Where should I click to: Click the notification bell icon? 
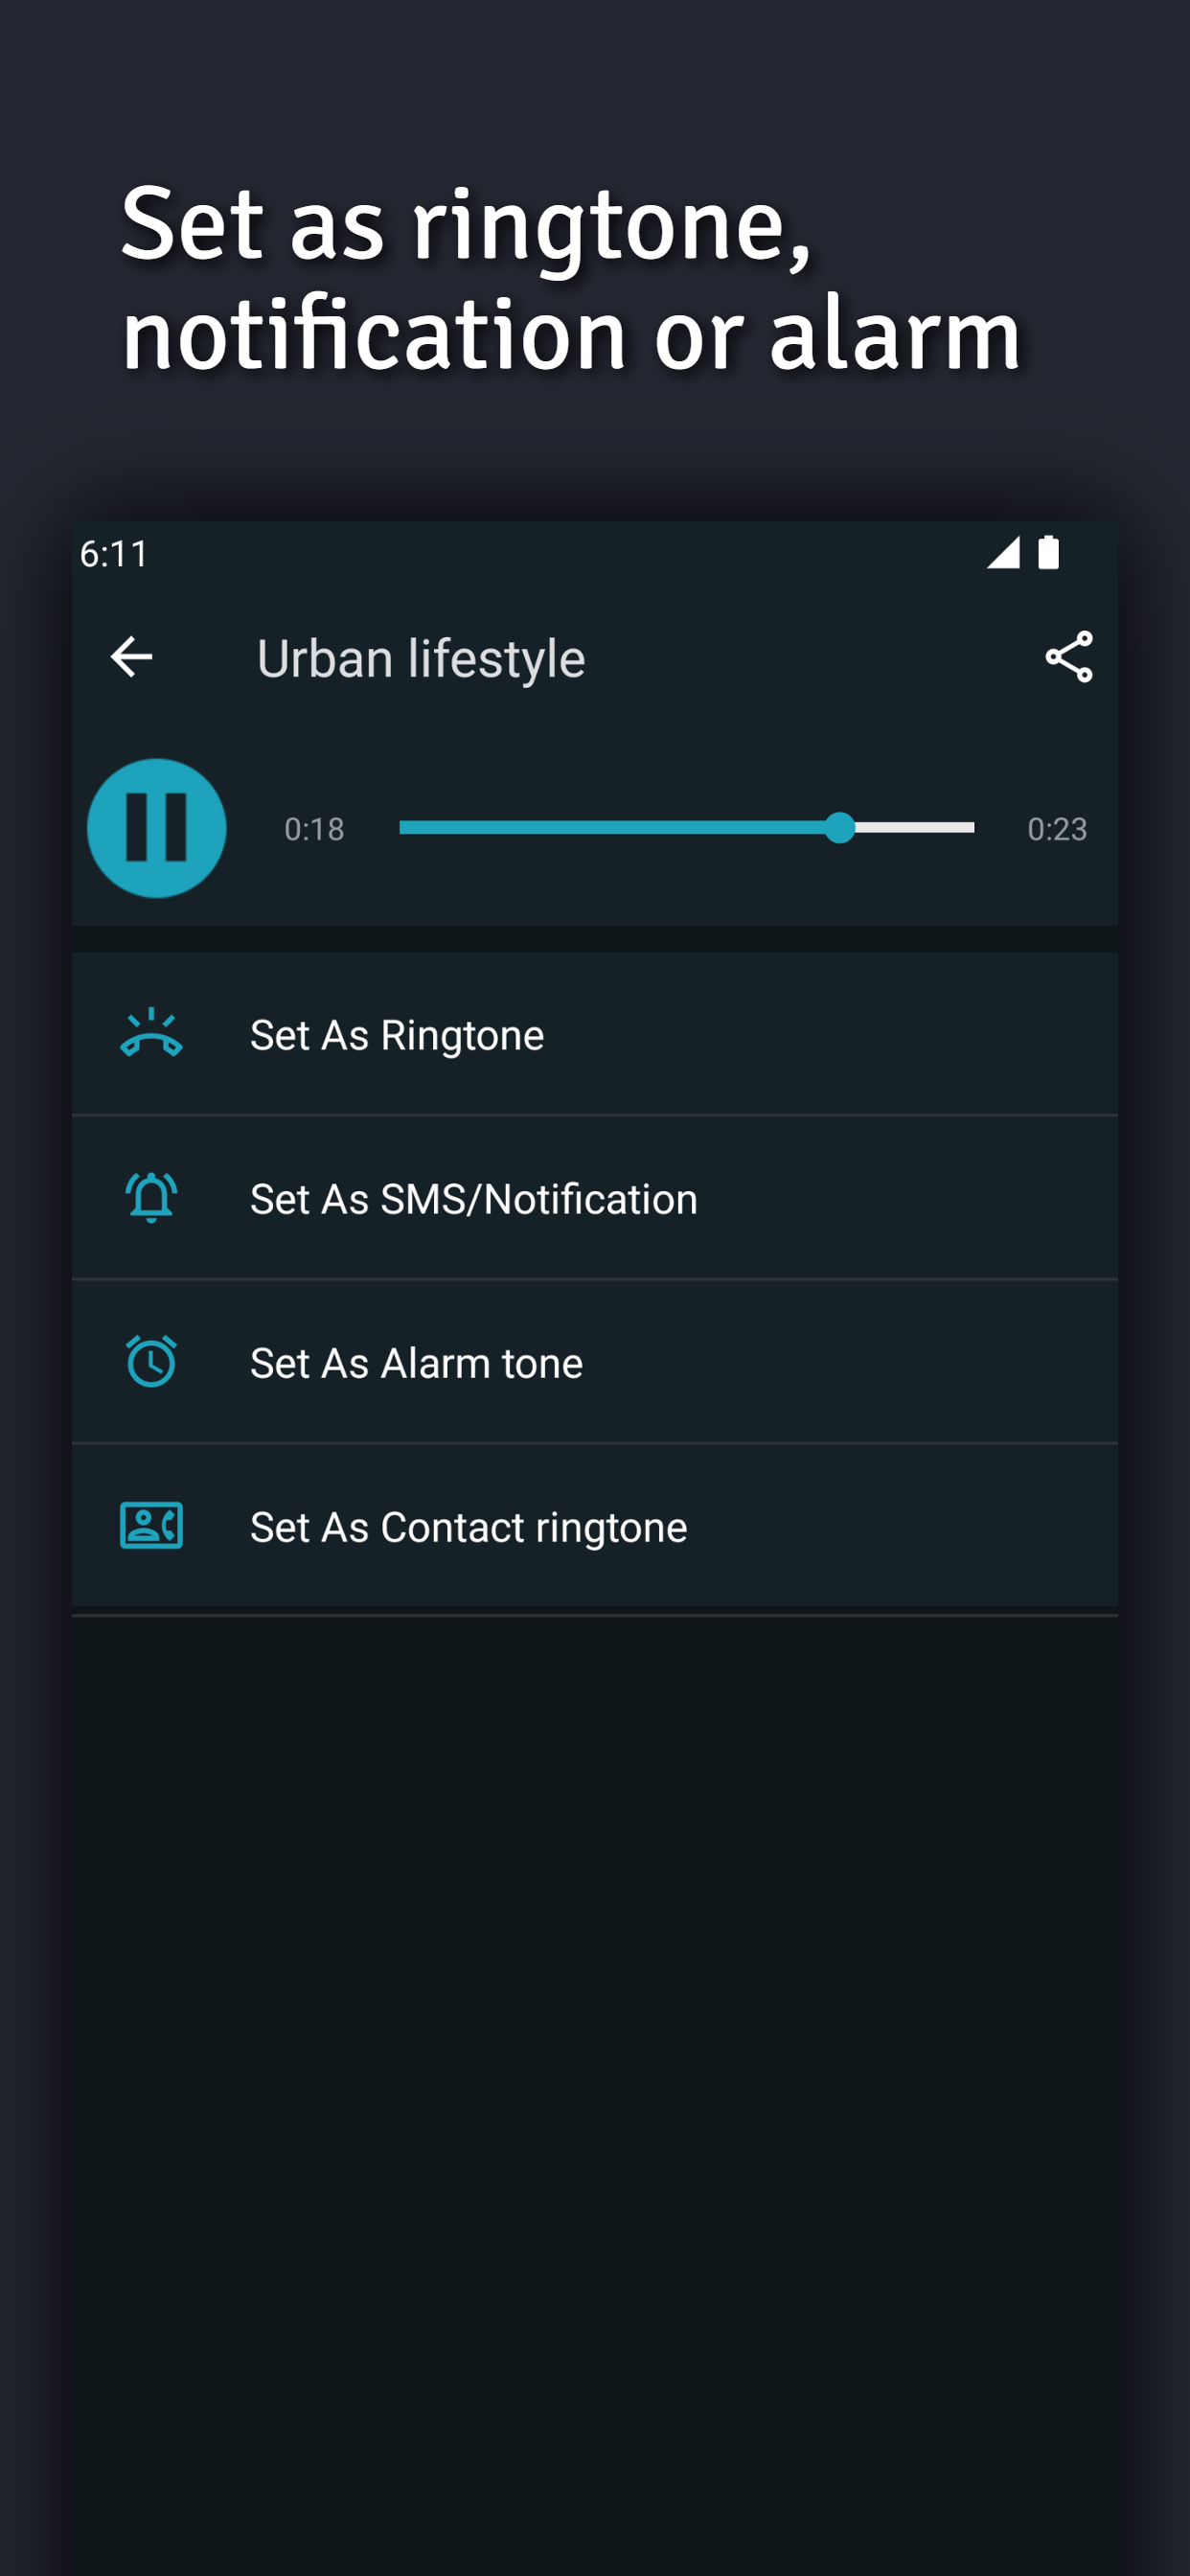click(151, 1198)
